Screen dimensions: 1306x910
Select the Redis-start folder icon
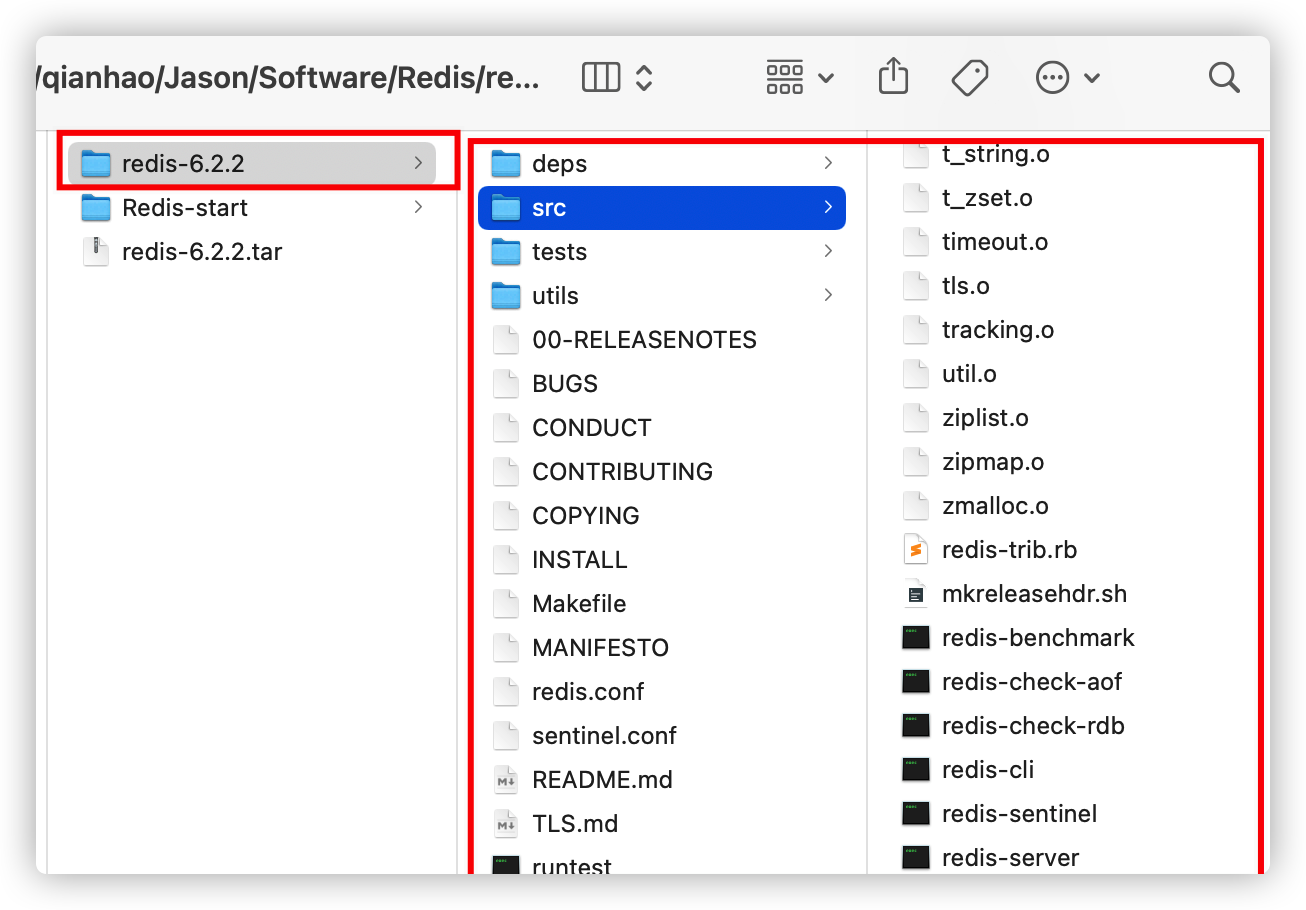[96, 207]
